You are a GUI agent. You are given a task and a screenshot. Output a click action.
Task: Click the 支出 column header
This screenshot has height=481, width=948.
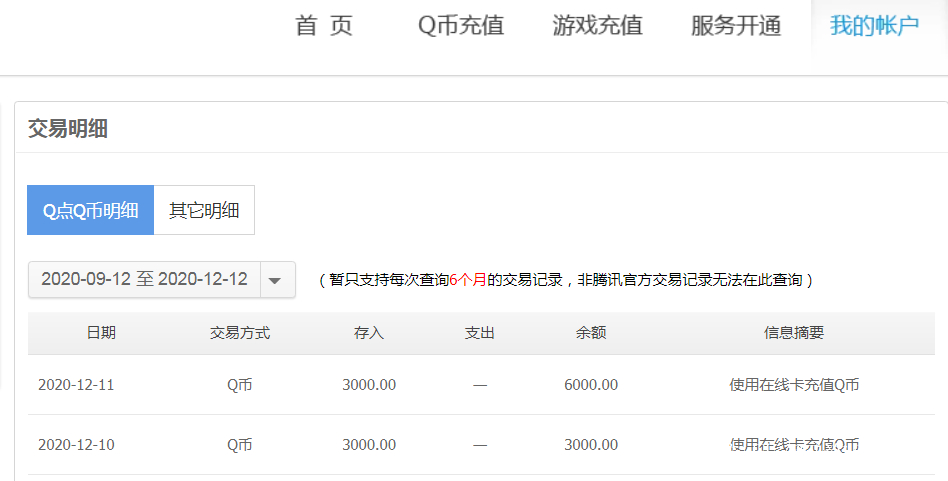coord(479,333)
